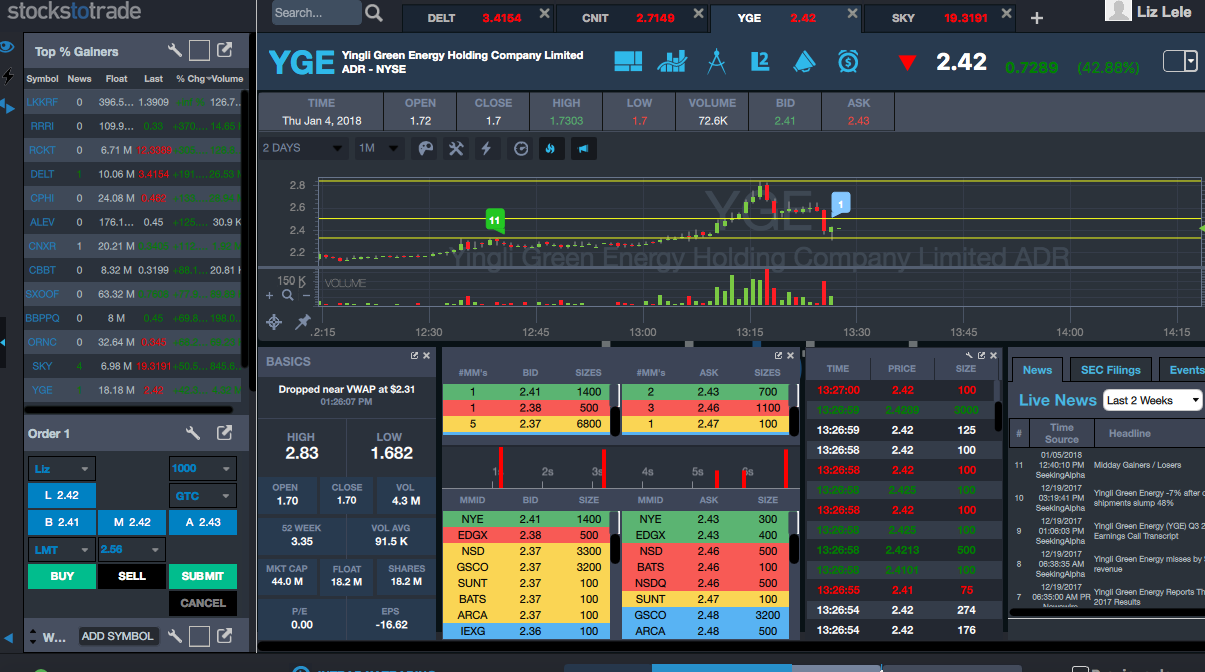1205x672 pixels.
Task: Add a new symbol tab
Action: (1036, 18)
